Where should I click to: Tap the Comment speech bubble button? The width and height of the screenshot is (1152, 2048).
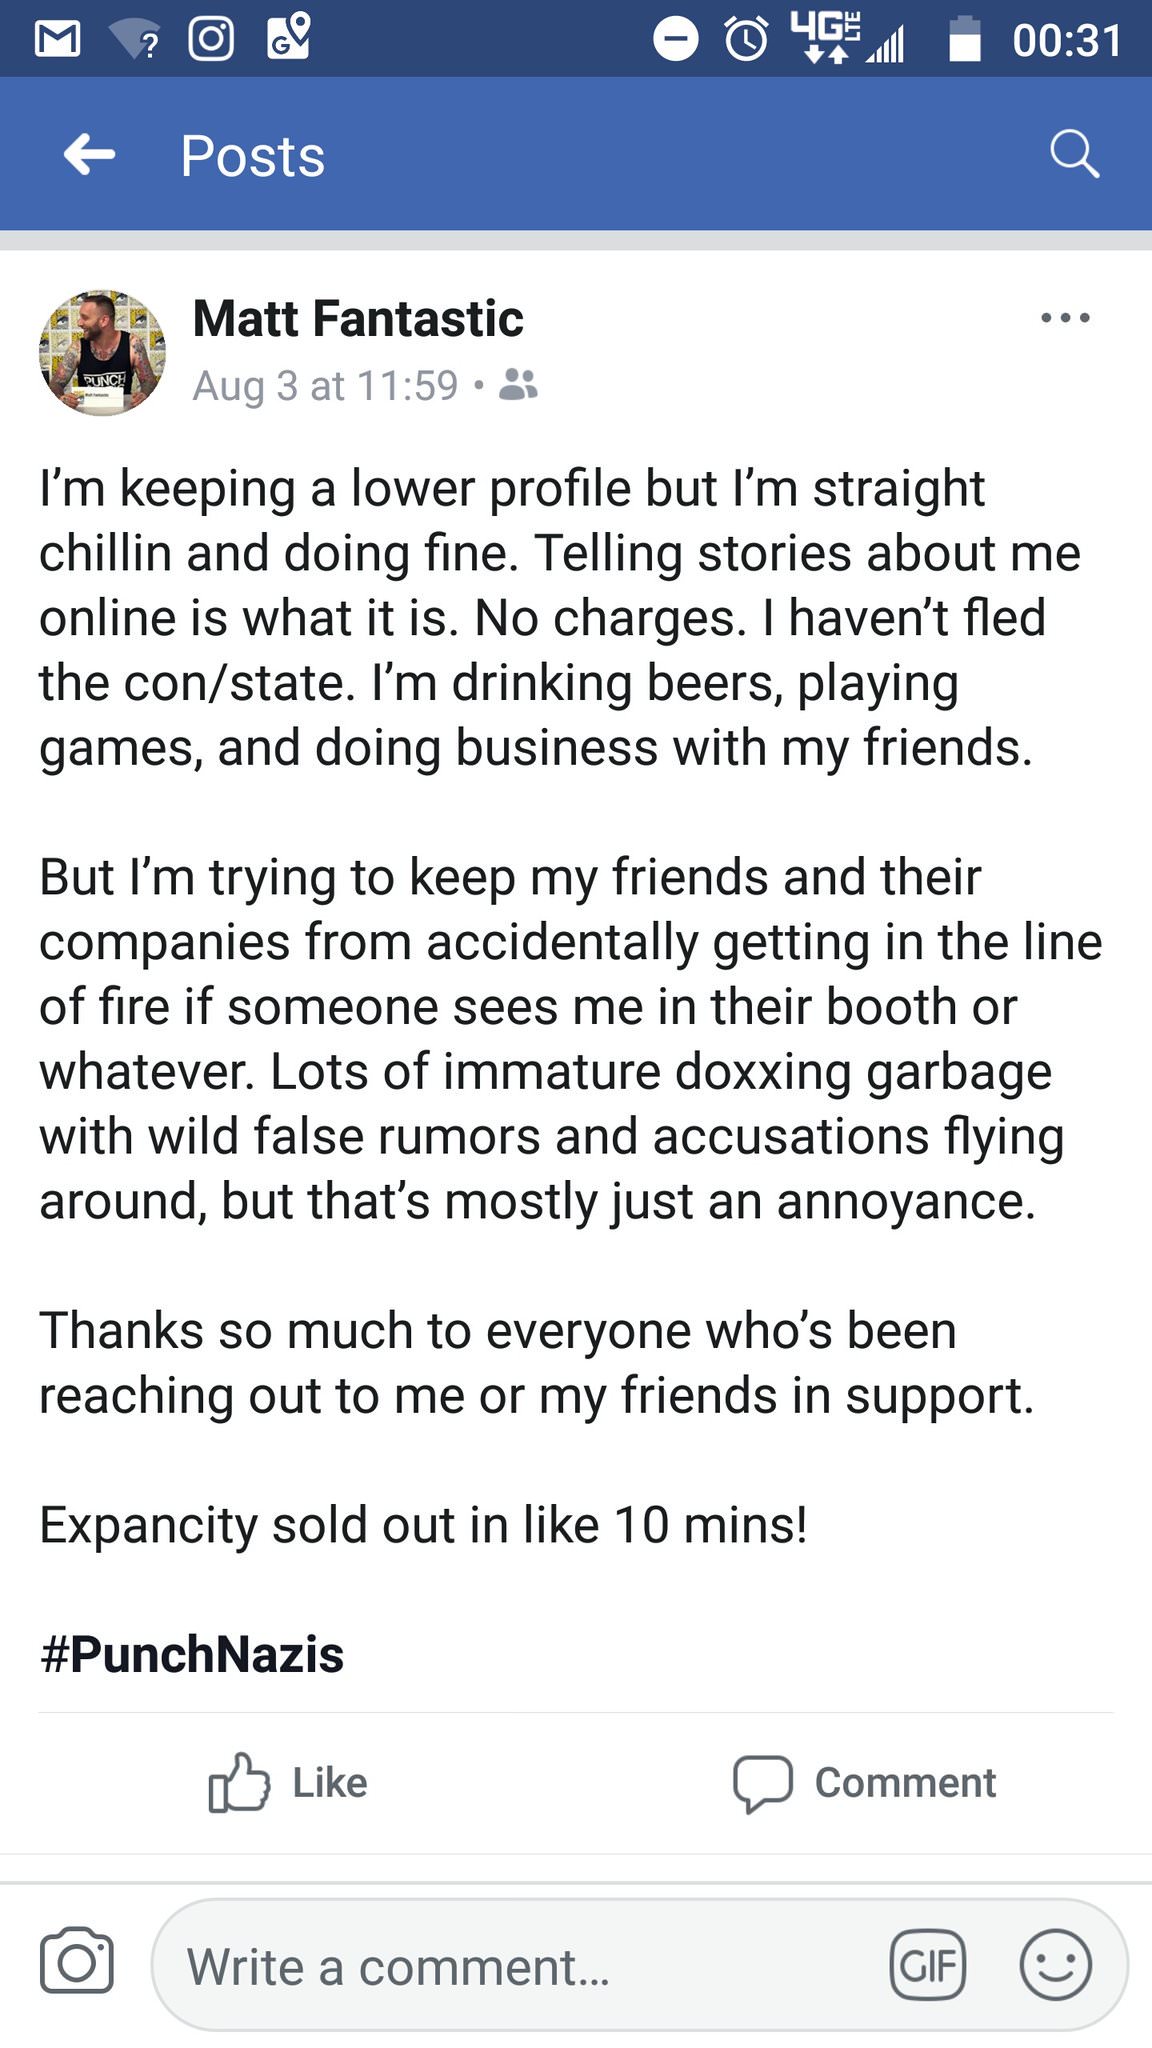coord(865,1782)
